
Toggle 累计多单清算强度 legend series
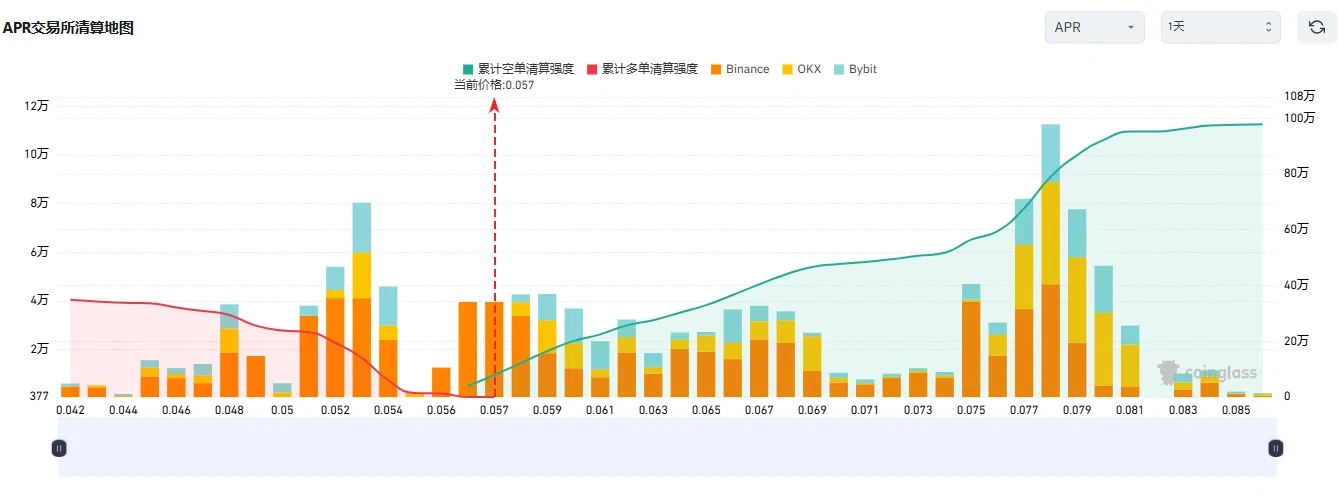tap(641, 69)
